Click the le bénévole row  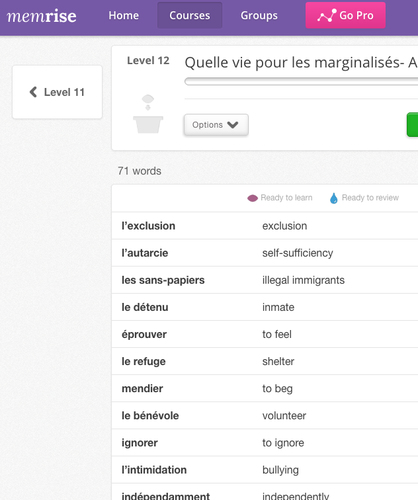pyautogui.click(x=265, y=415)
